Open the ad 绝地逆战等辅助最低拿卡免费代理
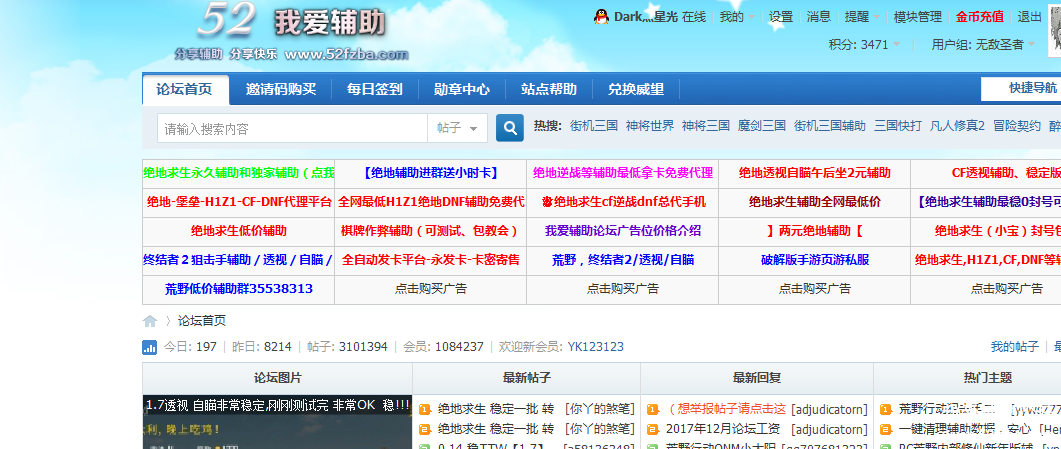Image resolution: width=1061 pixels, height=449 pixels. click(x=623, y=173)
